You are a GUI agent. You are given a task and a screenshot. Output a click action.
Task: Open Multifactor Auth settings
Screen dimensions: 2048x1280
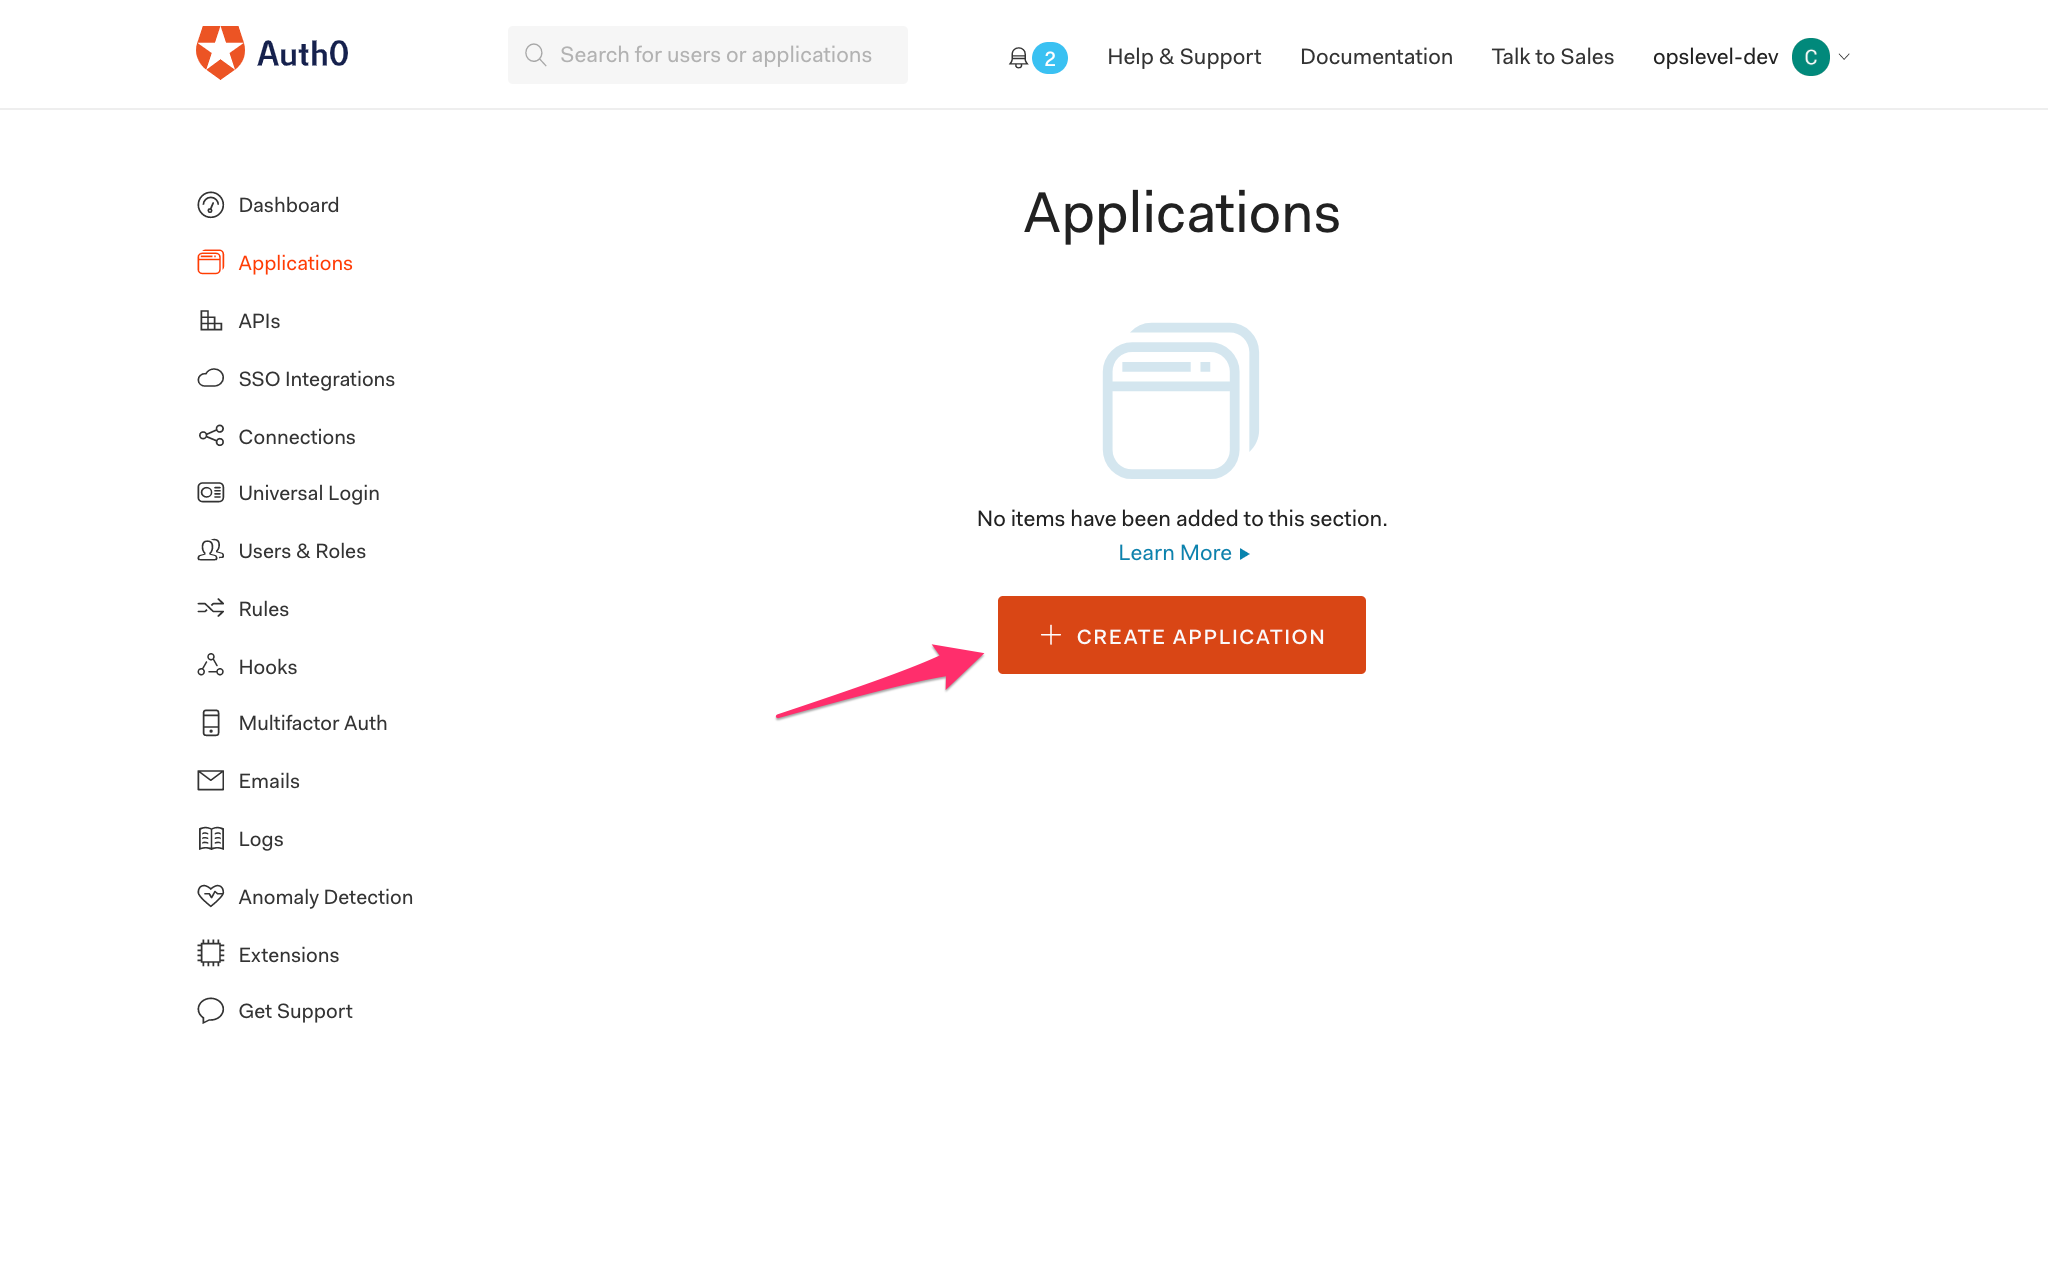[313, 722]
